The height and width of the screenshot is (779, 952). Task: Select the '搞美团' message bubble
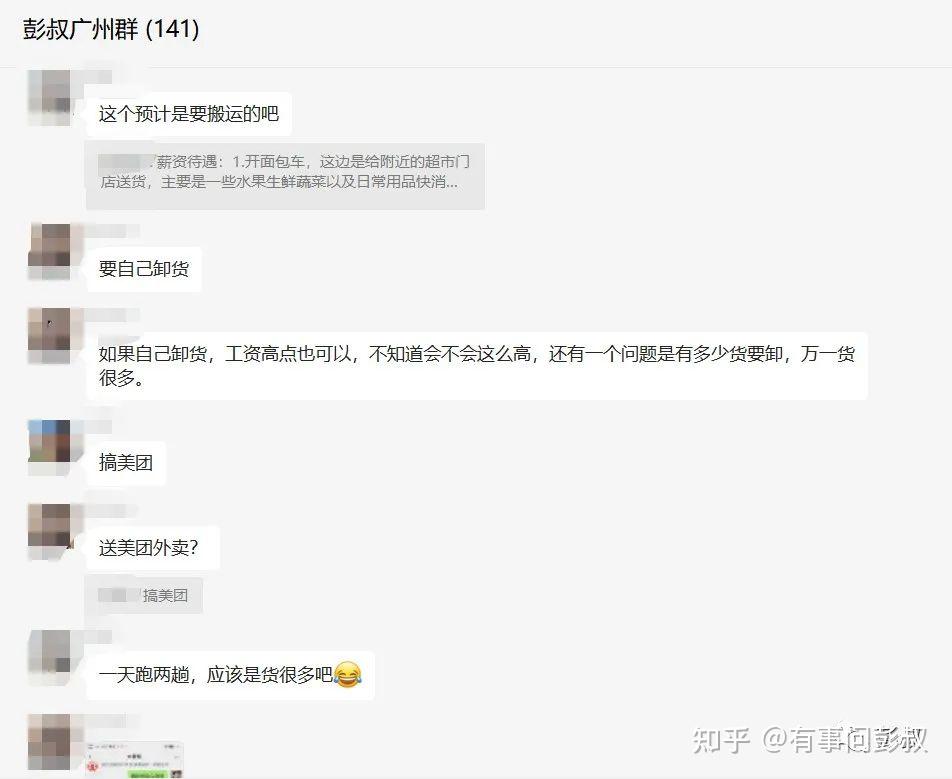click(126, 463)
